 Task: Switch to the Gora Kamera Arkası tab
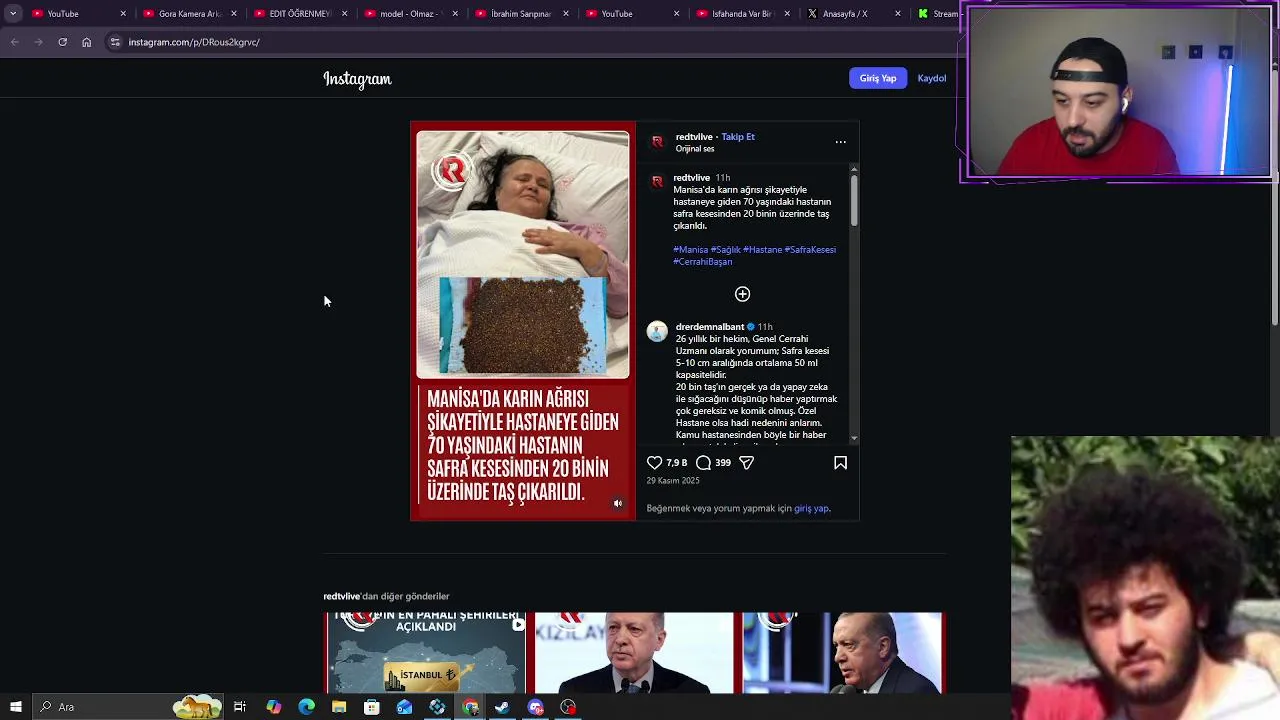click(190, 14)
